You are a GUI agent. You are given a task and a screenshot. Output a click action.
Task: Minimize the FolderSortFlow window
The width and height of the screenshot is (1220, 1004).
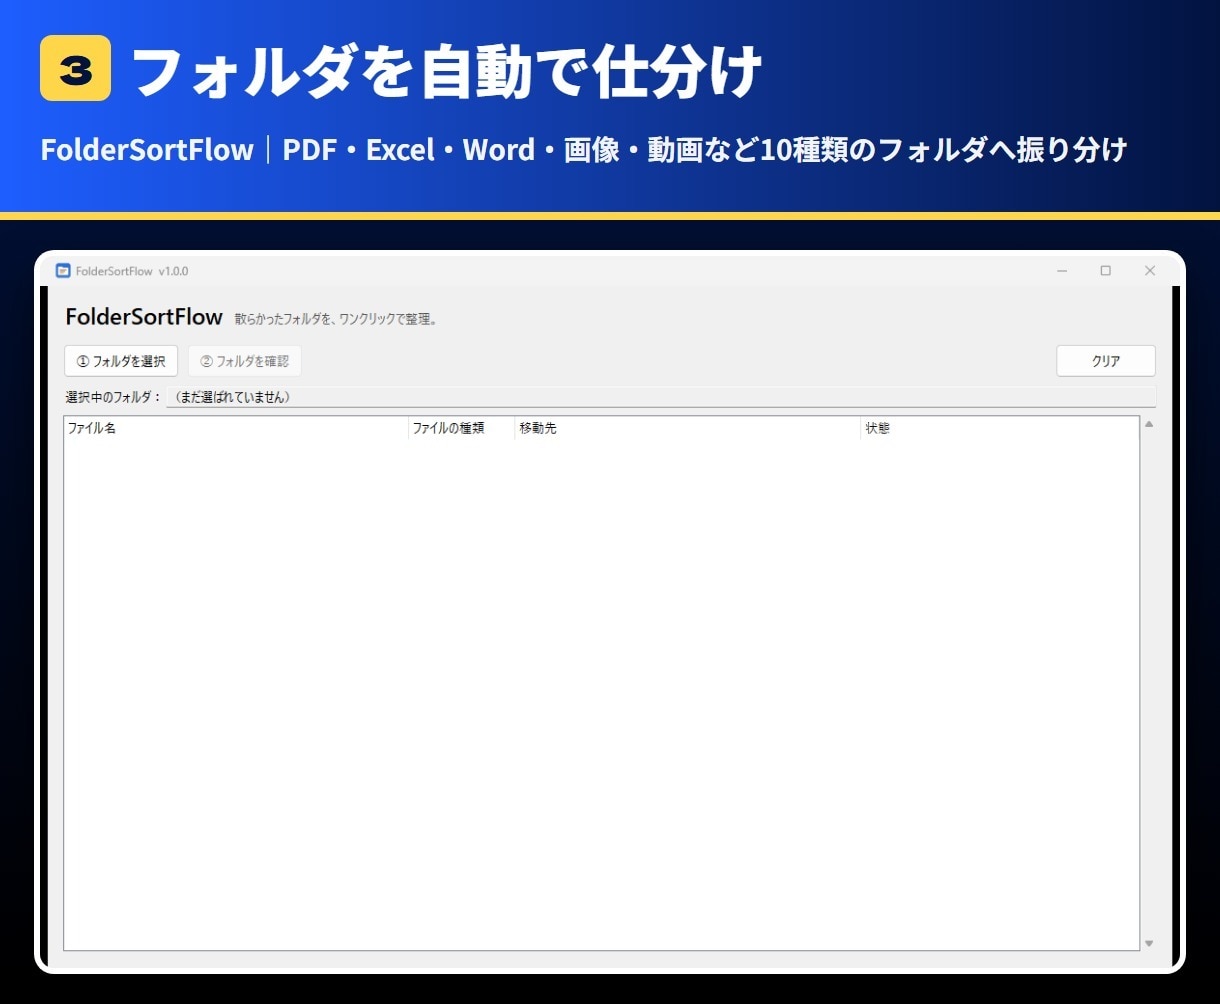click(1062, 271)
